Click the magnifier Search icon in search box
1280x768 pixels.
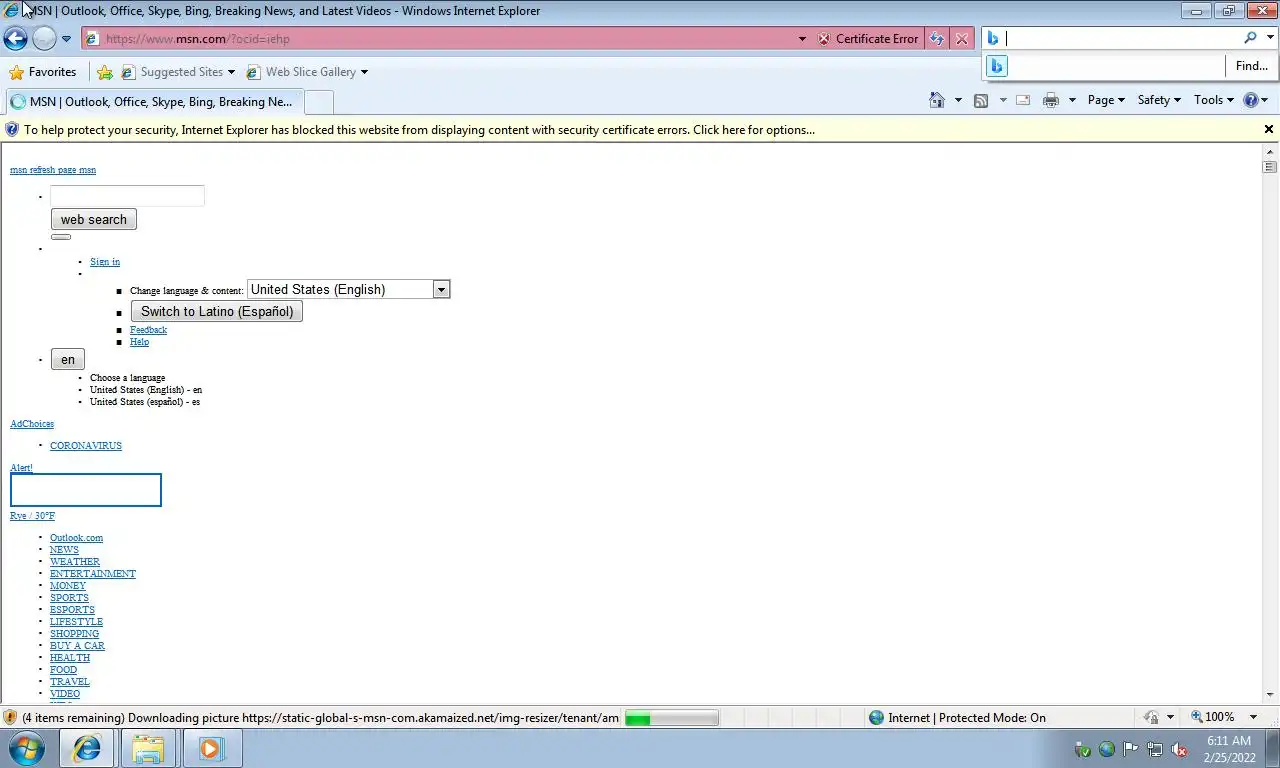click(x=1250, y=38)
